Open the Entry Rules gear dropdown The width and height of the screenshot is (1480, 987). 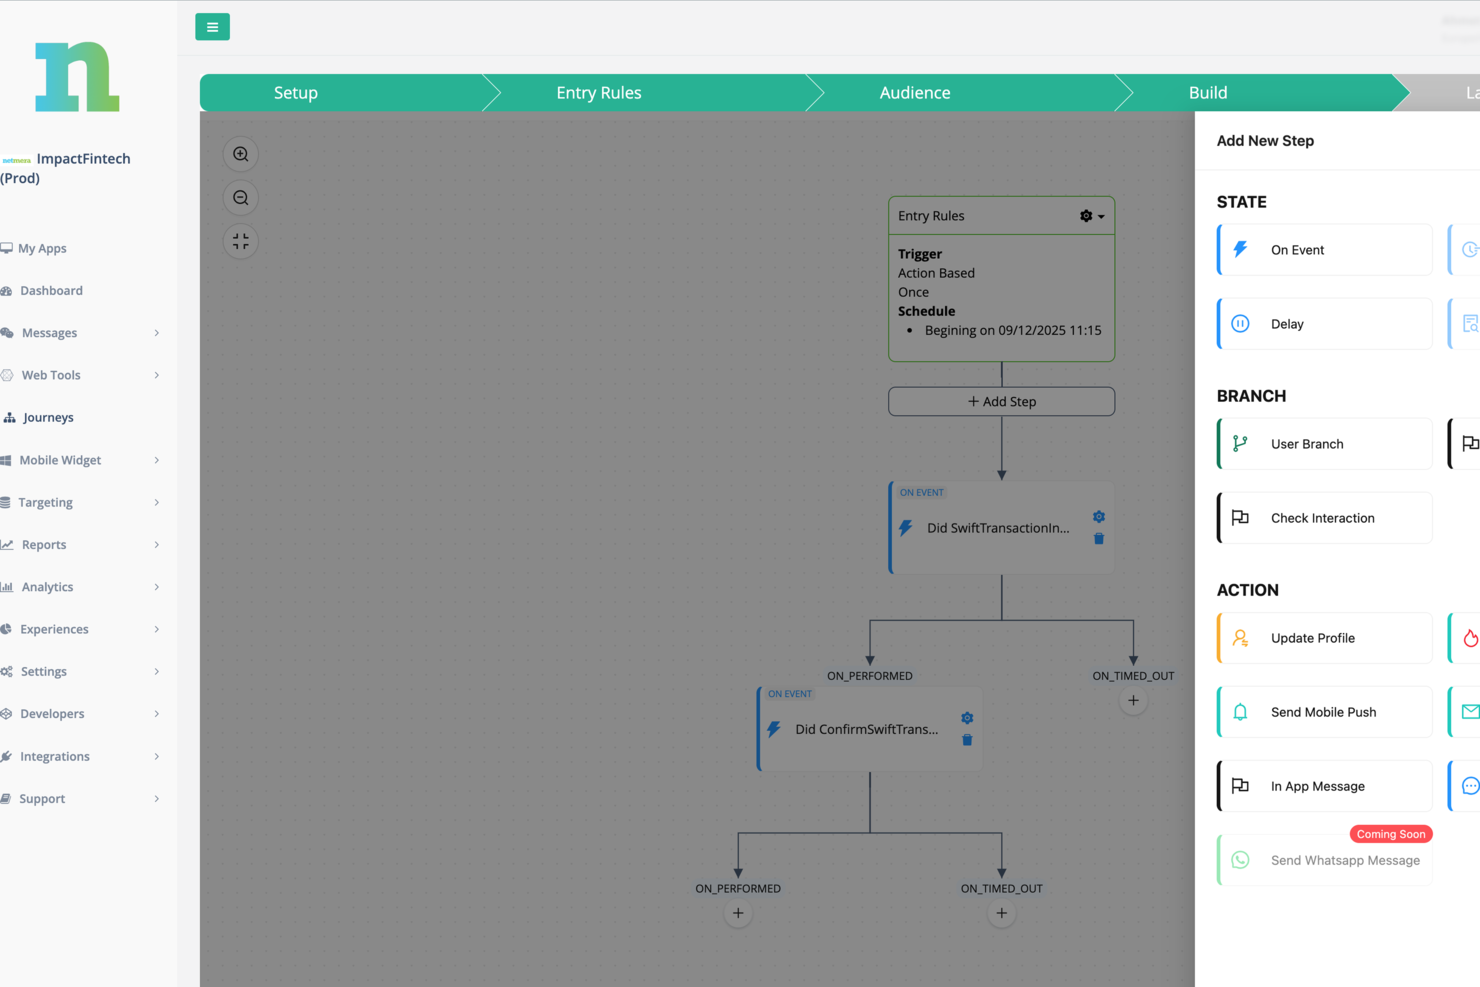(x=1092, y=215)
